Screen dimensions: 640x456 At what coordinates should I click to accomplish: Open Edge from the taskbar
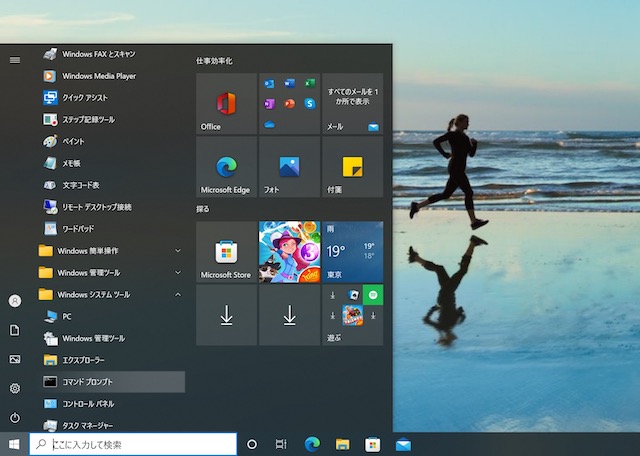(312, 444)
